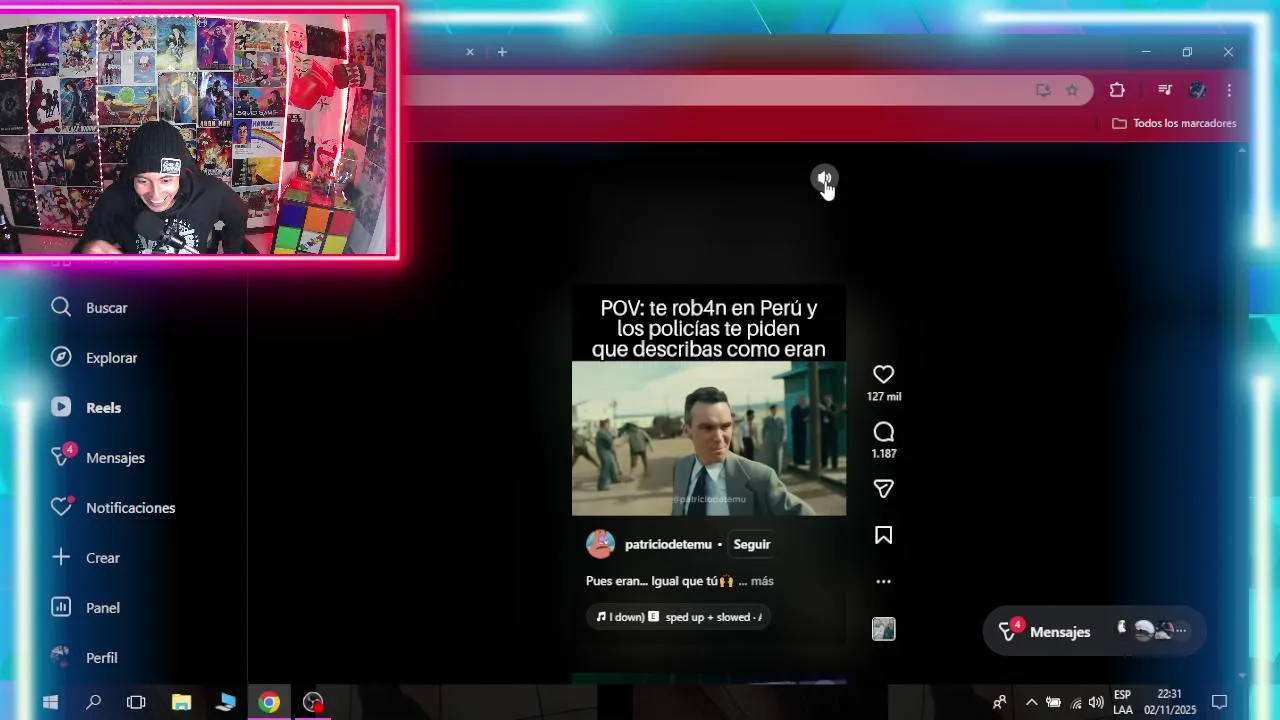
Task: Click the install app icon in address bar
Action: [1043, 90]
